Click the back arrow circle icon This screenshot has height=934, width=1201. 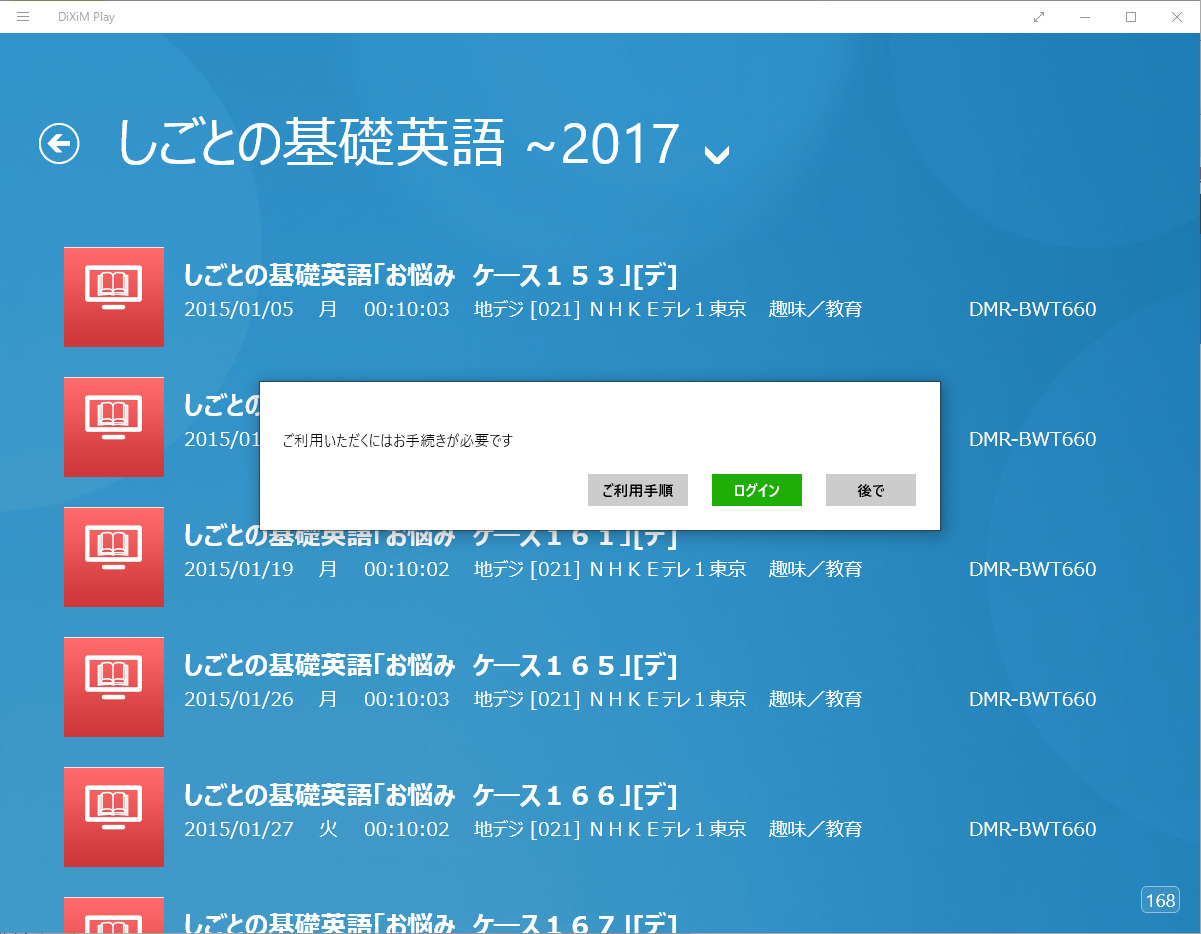pos(59,144)
